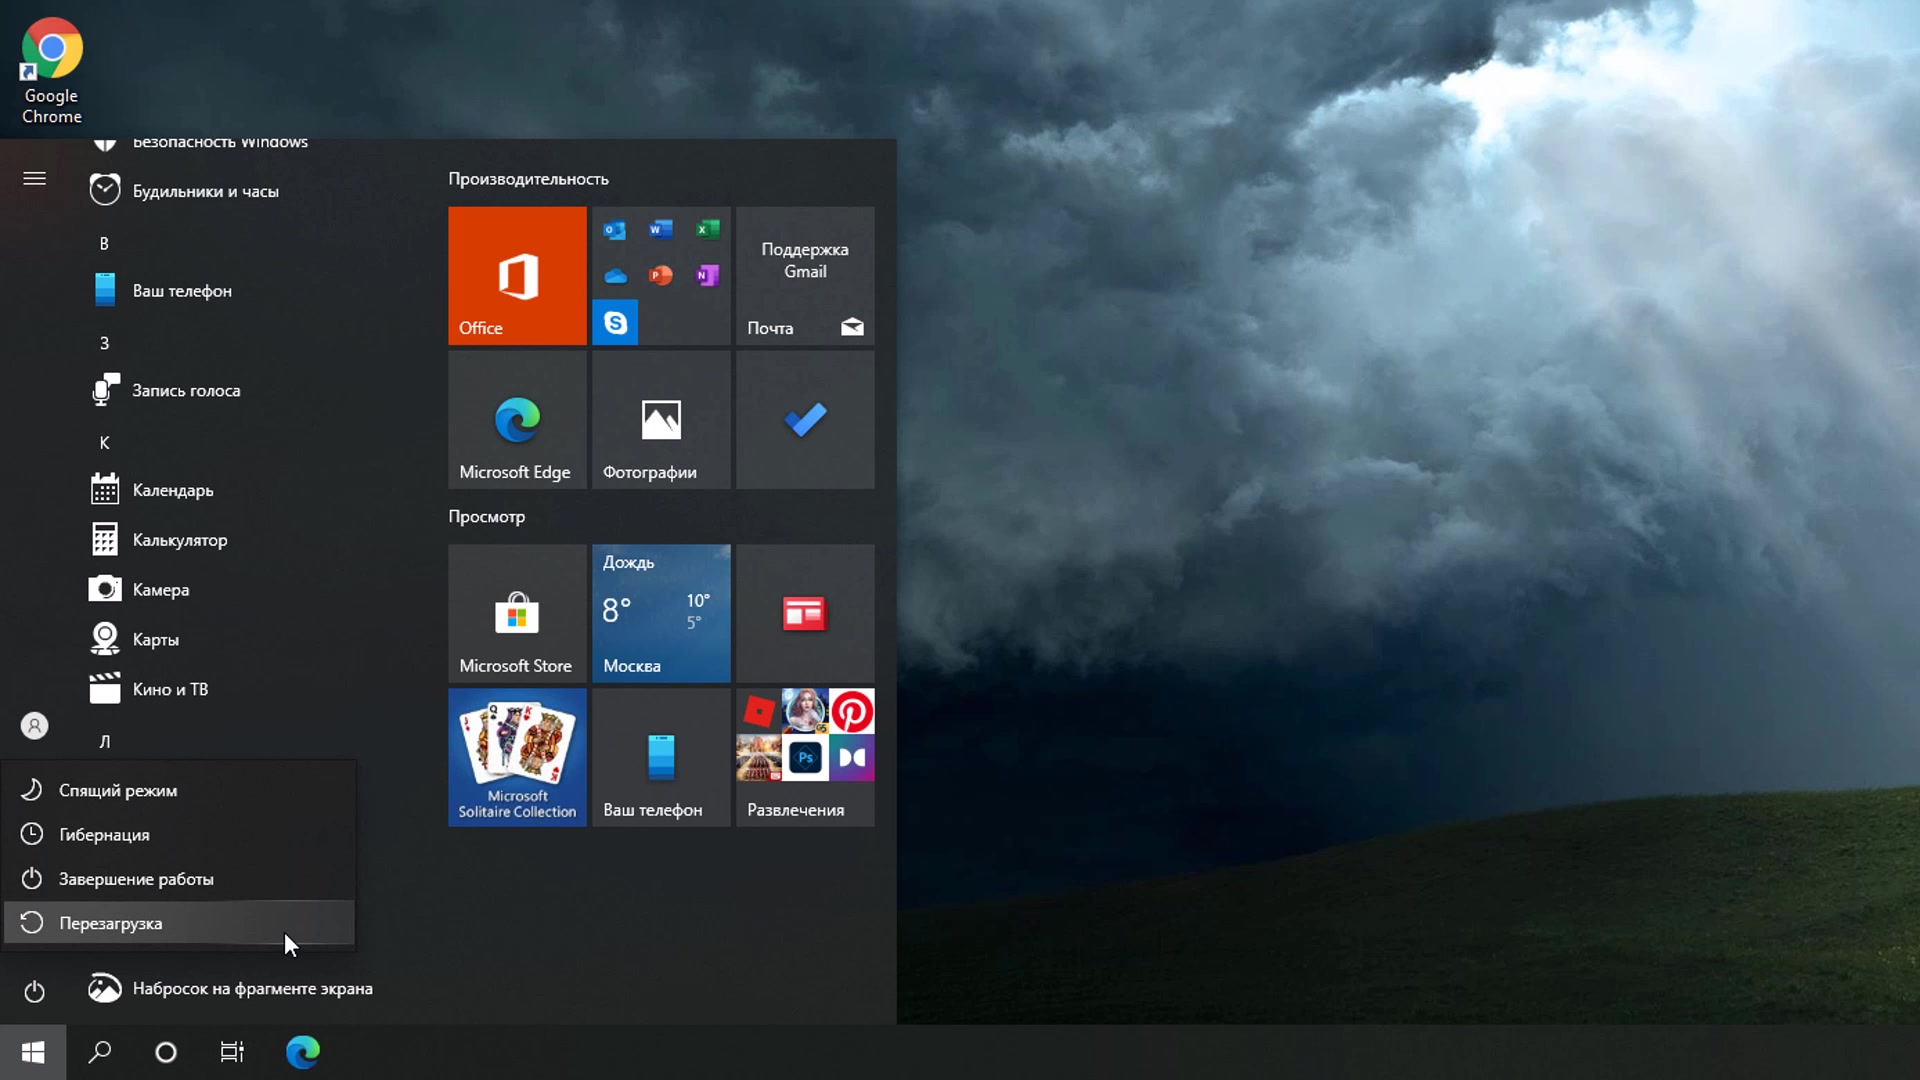Jump to the letter К header
Screen dimensions: 1920x1080
click(x=104, y=442)
